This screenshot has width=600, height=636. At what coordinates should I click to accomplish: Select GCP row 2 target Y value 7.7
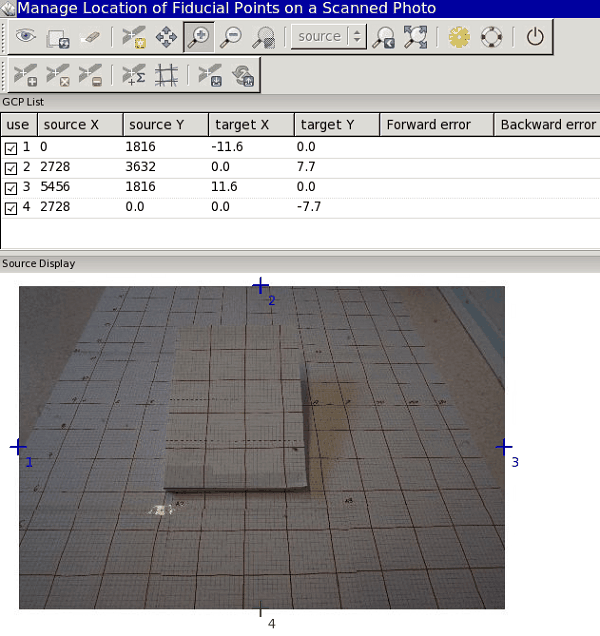(x=308, y=167)
